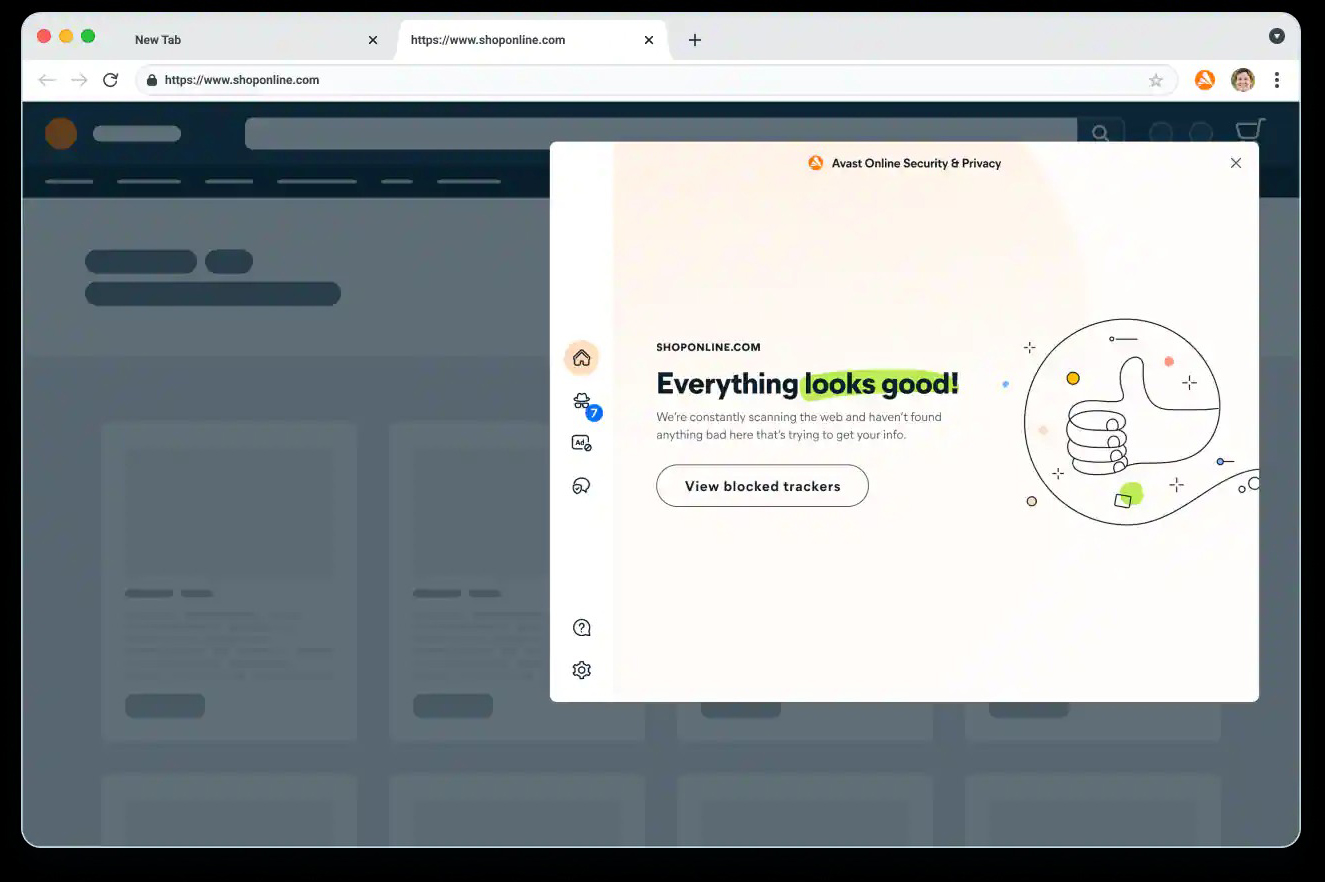Open the browser three-dot menu

pos(1277,80)
